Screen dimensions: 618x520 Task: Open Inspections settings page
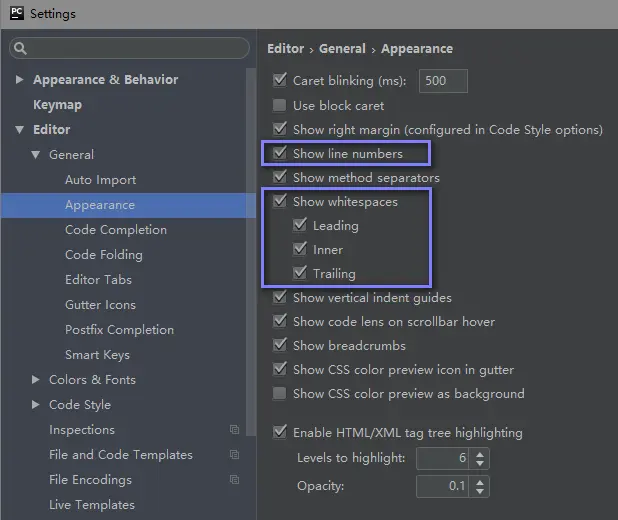(x=82, y=430)
